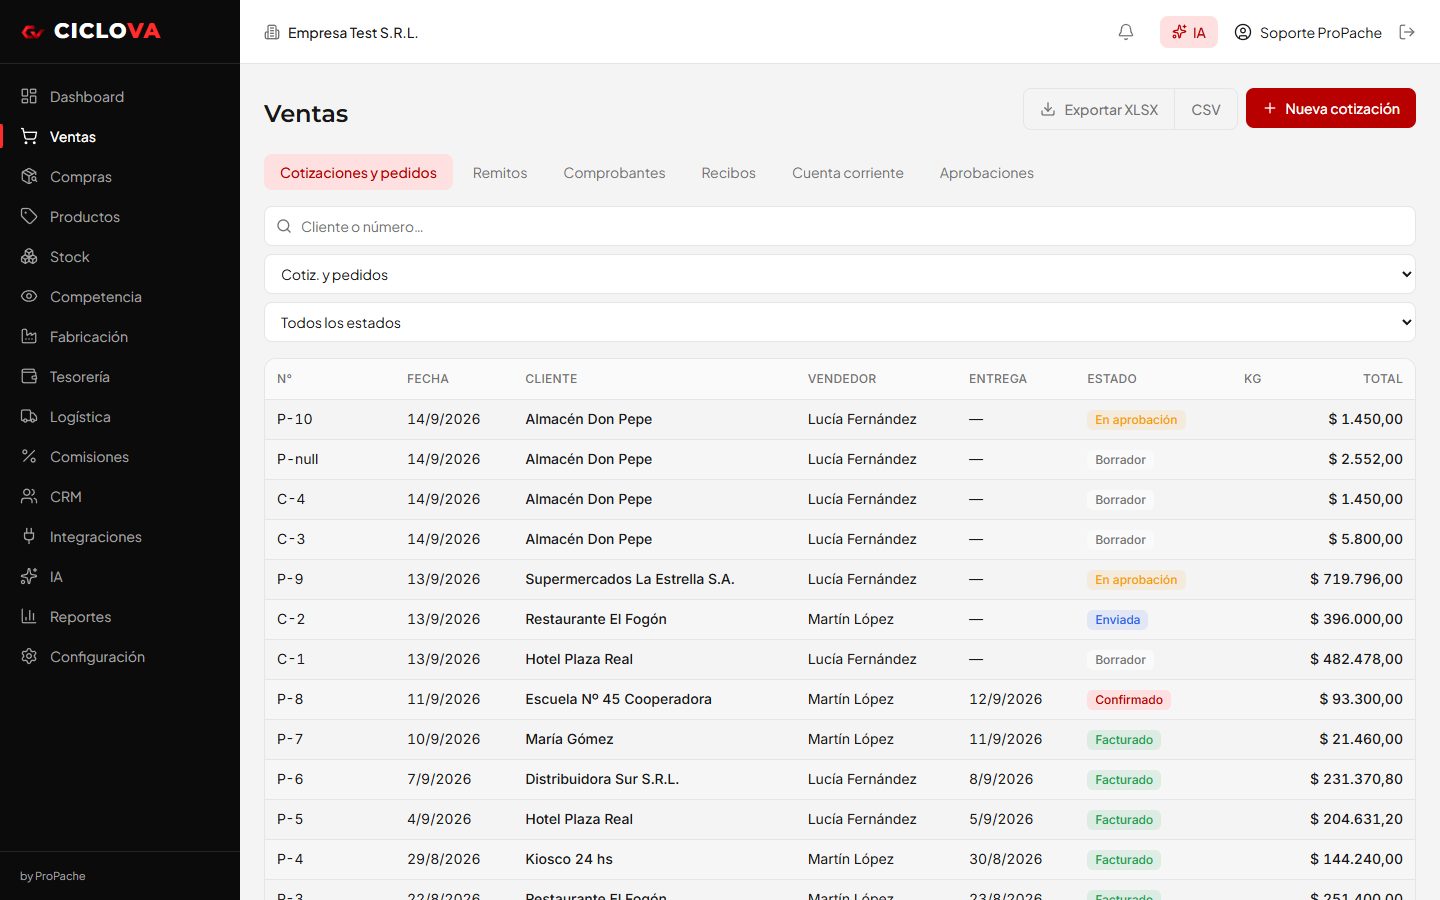Open the IA sparkle icon in sidebar
The width and height of the screenshot is (1440, 900).
(x=29, y=576)
